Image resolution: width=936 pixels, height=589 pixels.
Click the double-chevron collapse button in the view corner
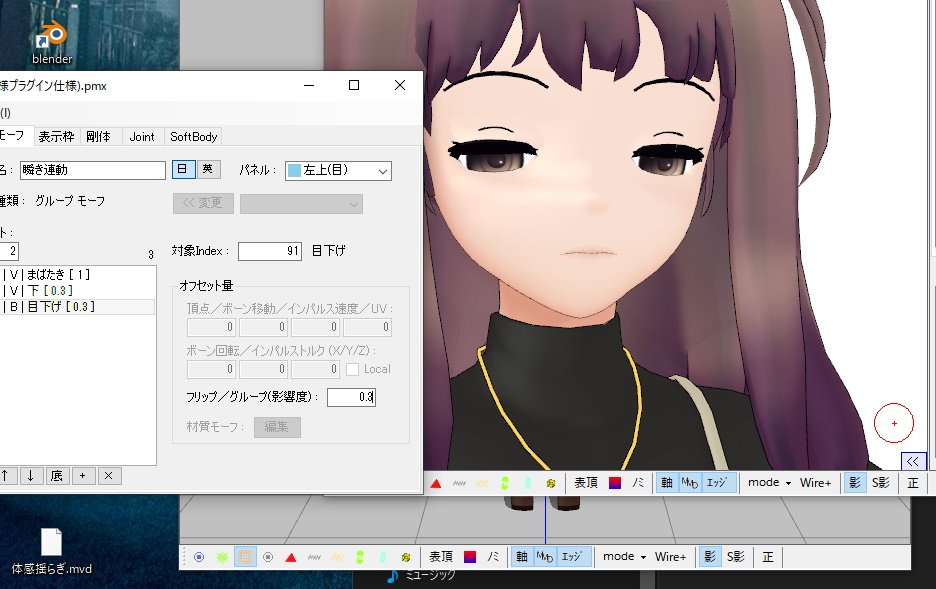coord(913,461)
